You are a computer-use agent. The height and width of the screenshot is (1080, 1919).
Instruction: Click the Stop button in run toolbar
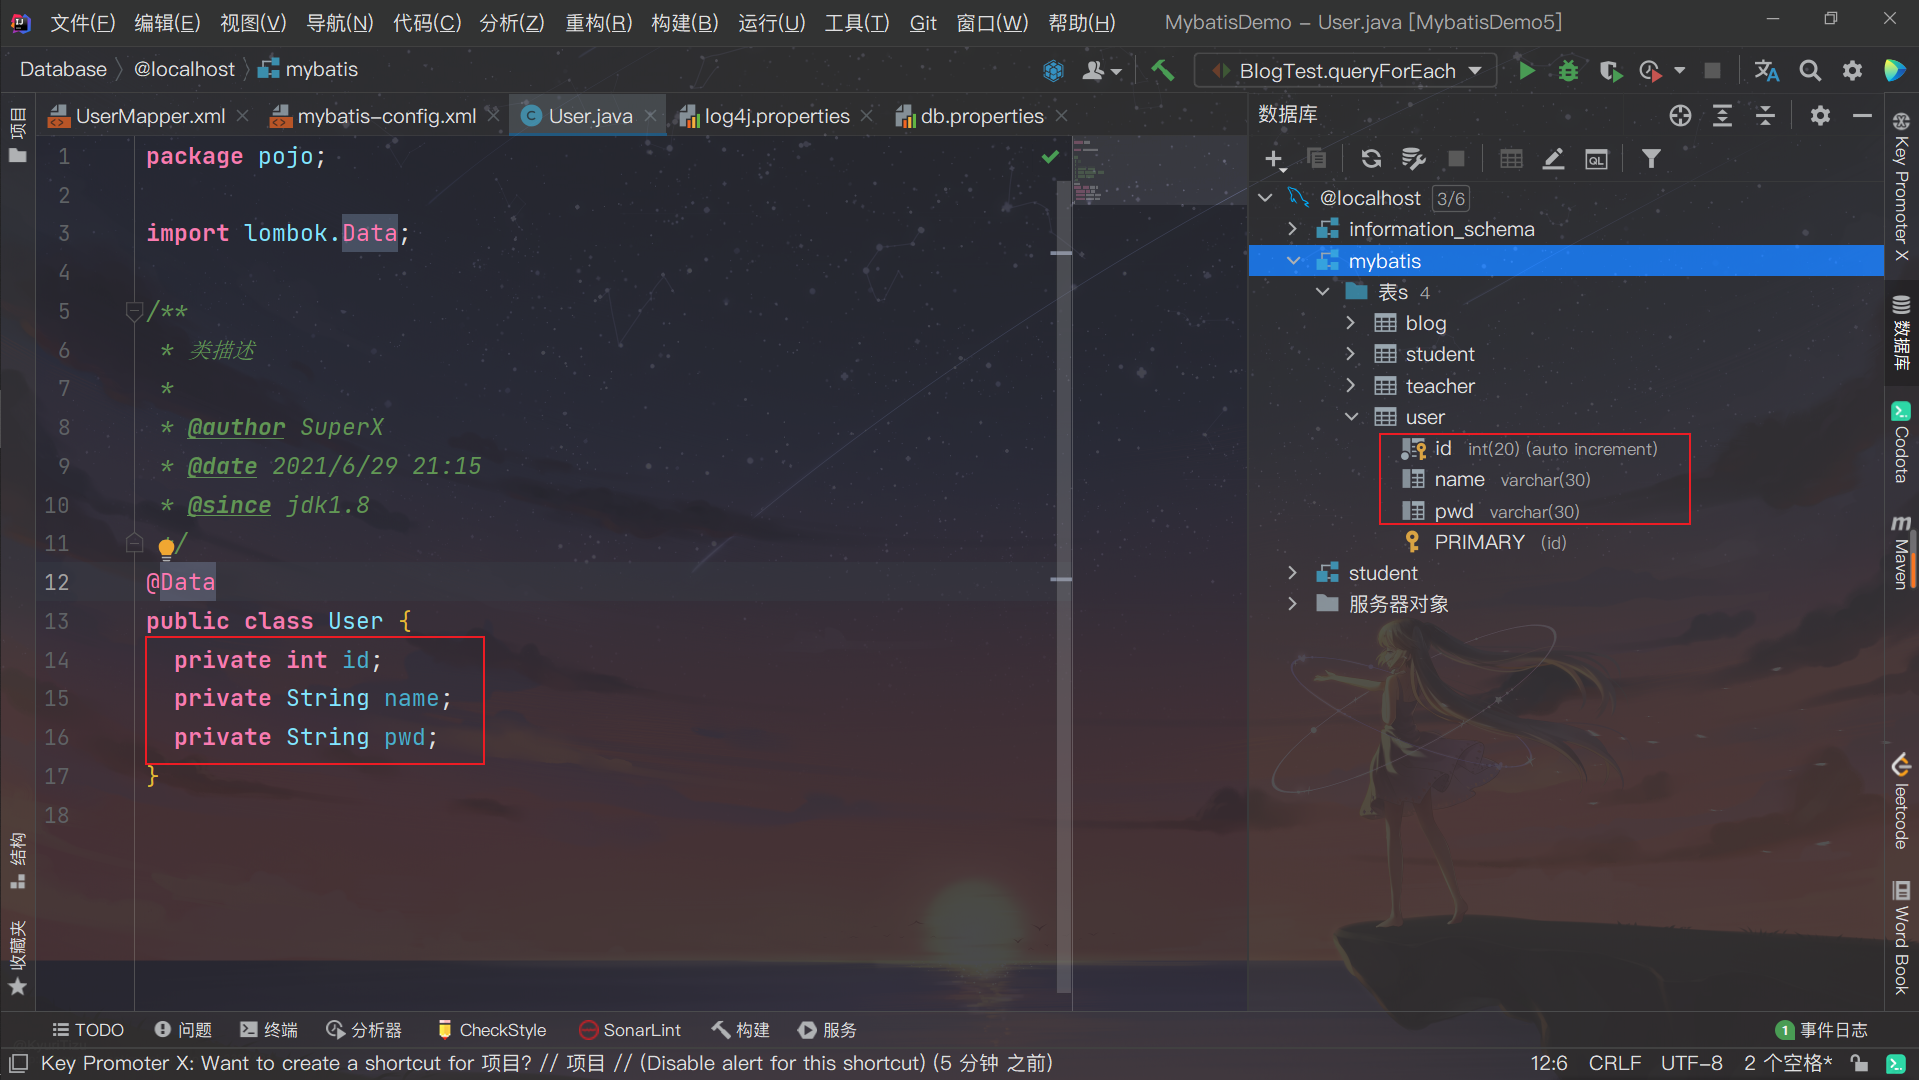(1712, 71)
